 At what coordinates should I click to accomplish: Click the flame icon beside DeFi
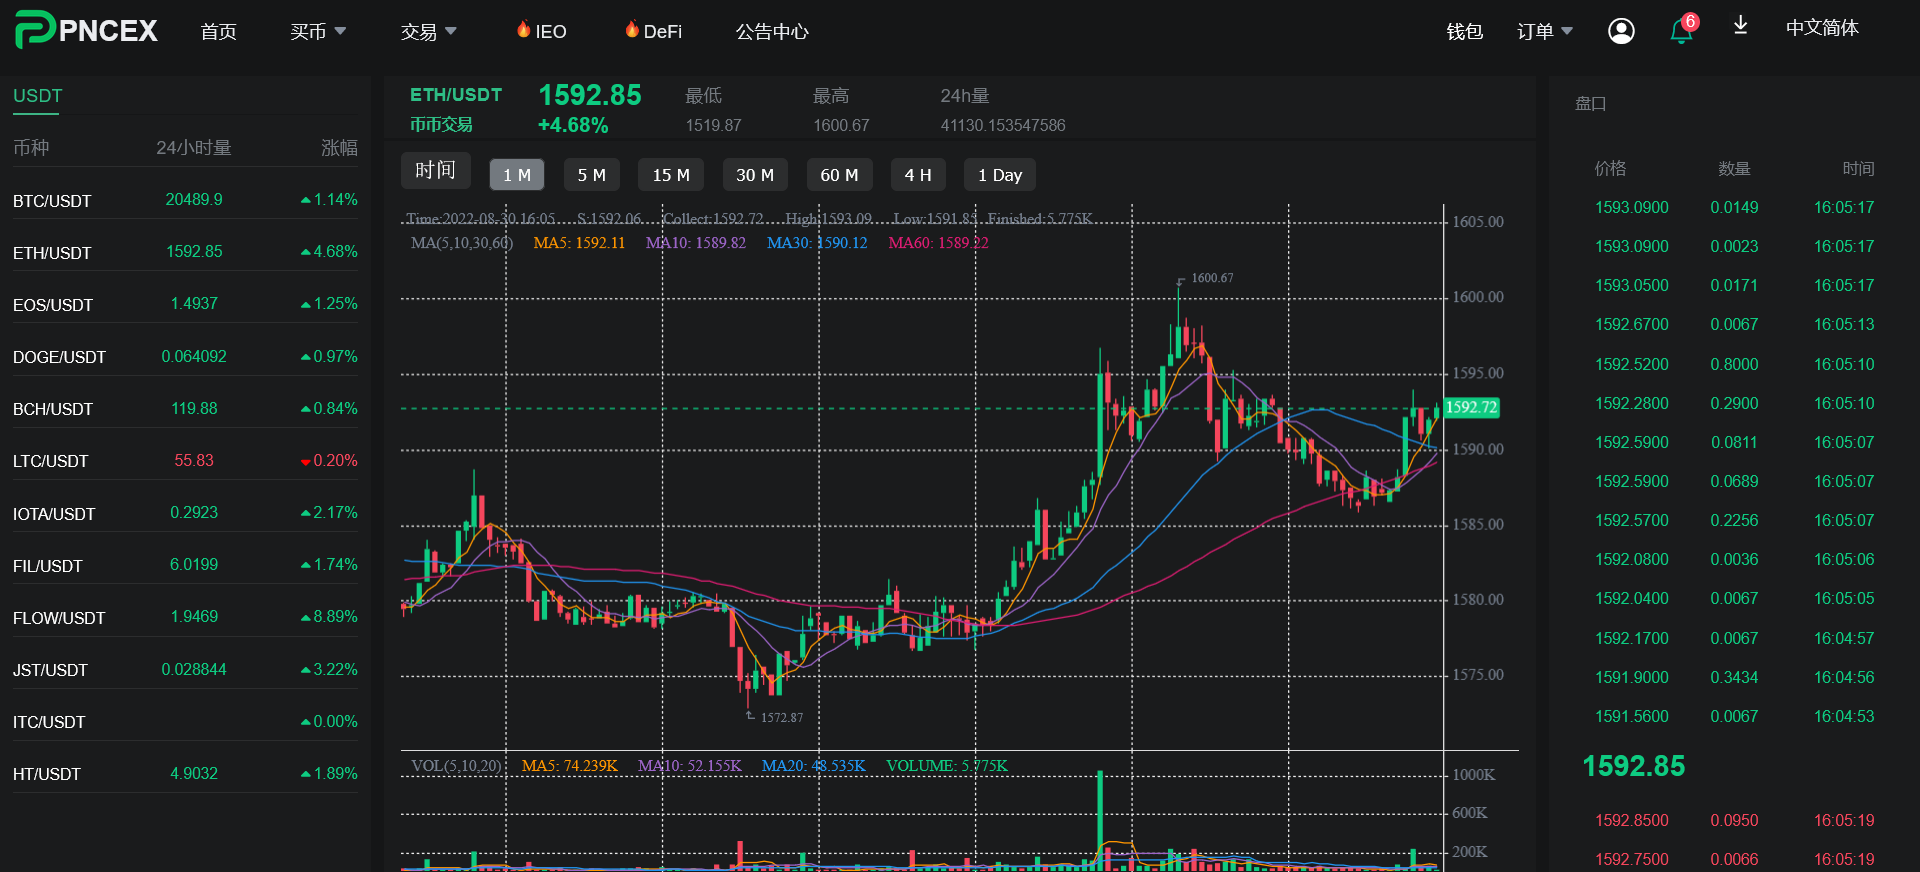point(631,30)
